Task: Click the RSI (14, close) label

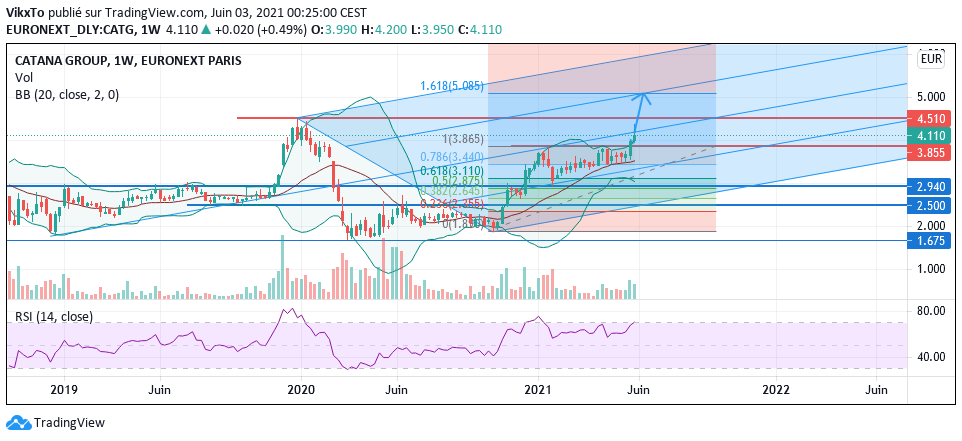Action: (54, 317)
